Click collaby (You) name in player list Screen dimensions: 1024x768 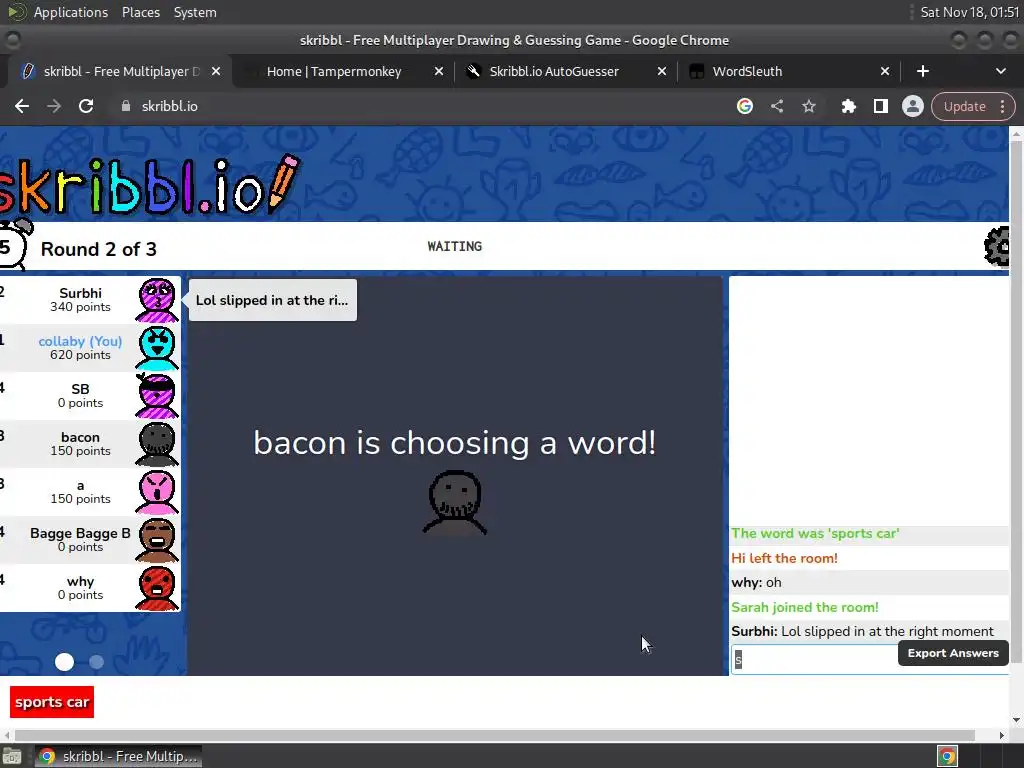[80, 341]
